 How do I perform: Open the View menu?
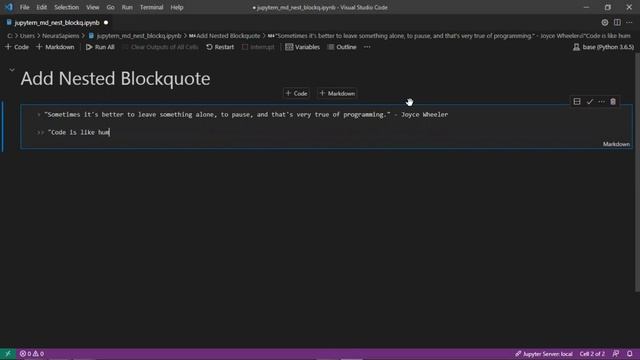tap(93, 7)
